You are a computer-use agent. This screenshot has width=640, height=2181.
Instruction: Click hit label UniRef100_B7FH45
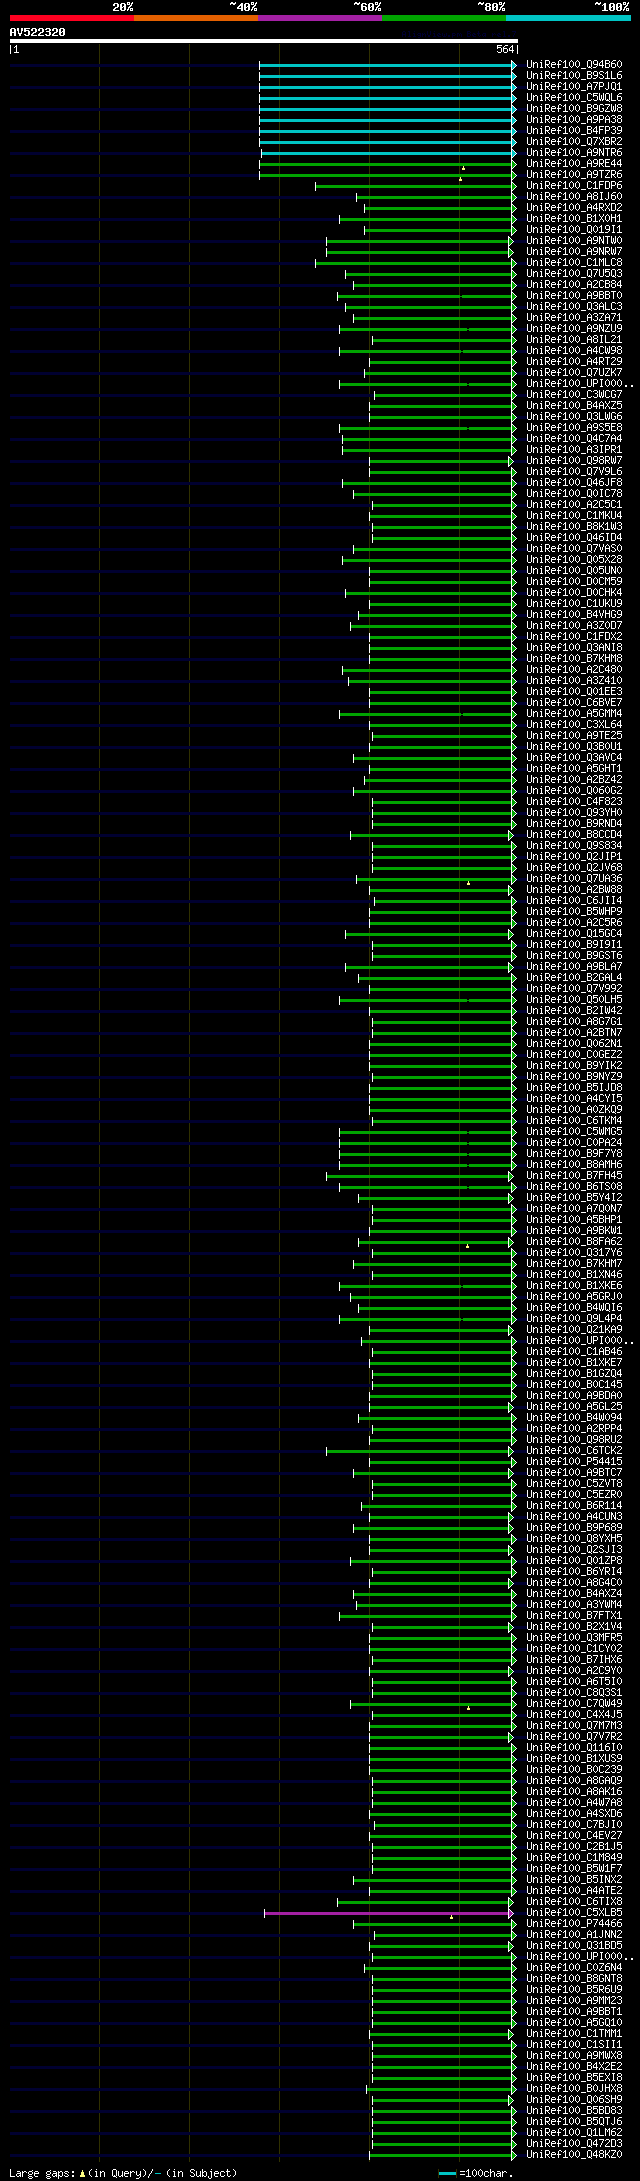click(574, 1176)
